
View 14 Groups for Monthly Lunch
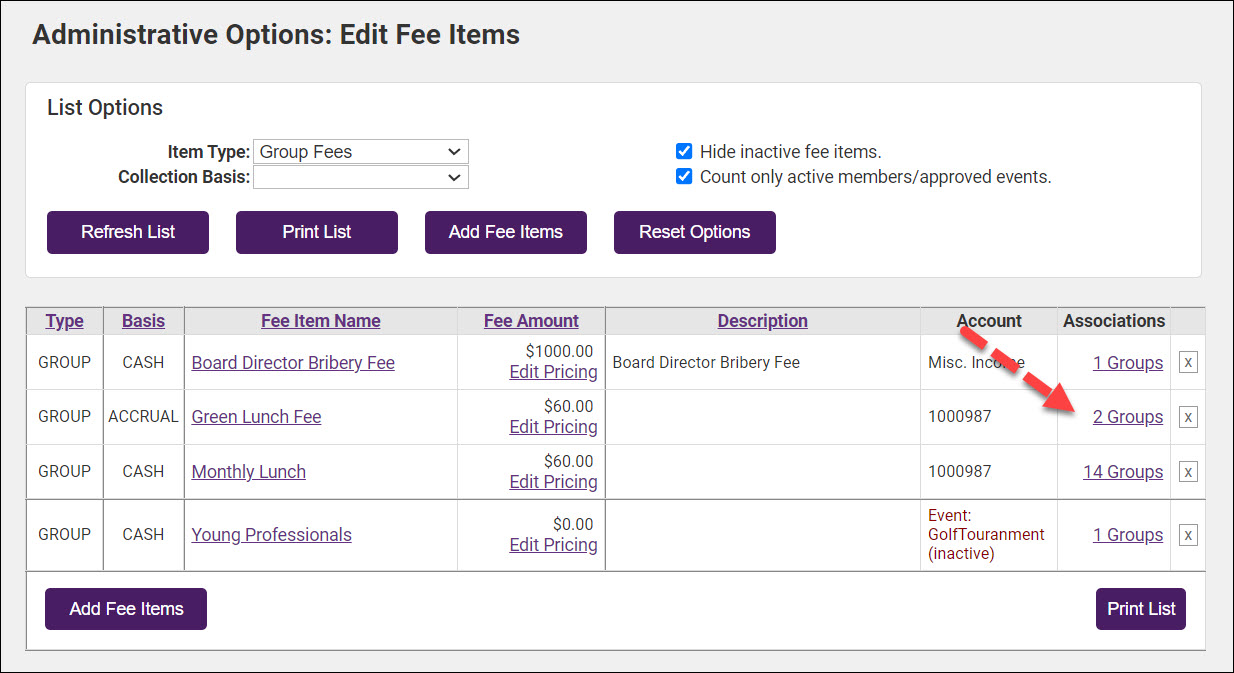point(1122,472)
